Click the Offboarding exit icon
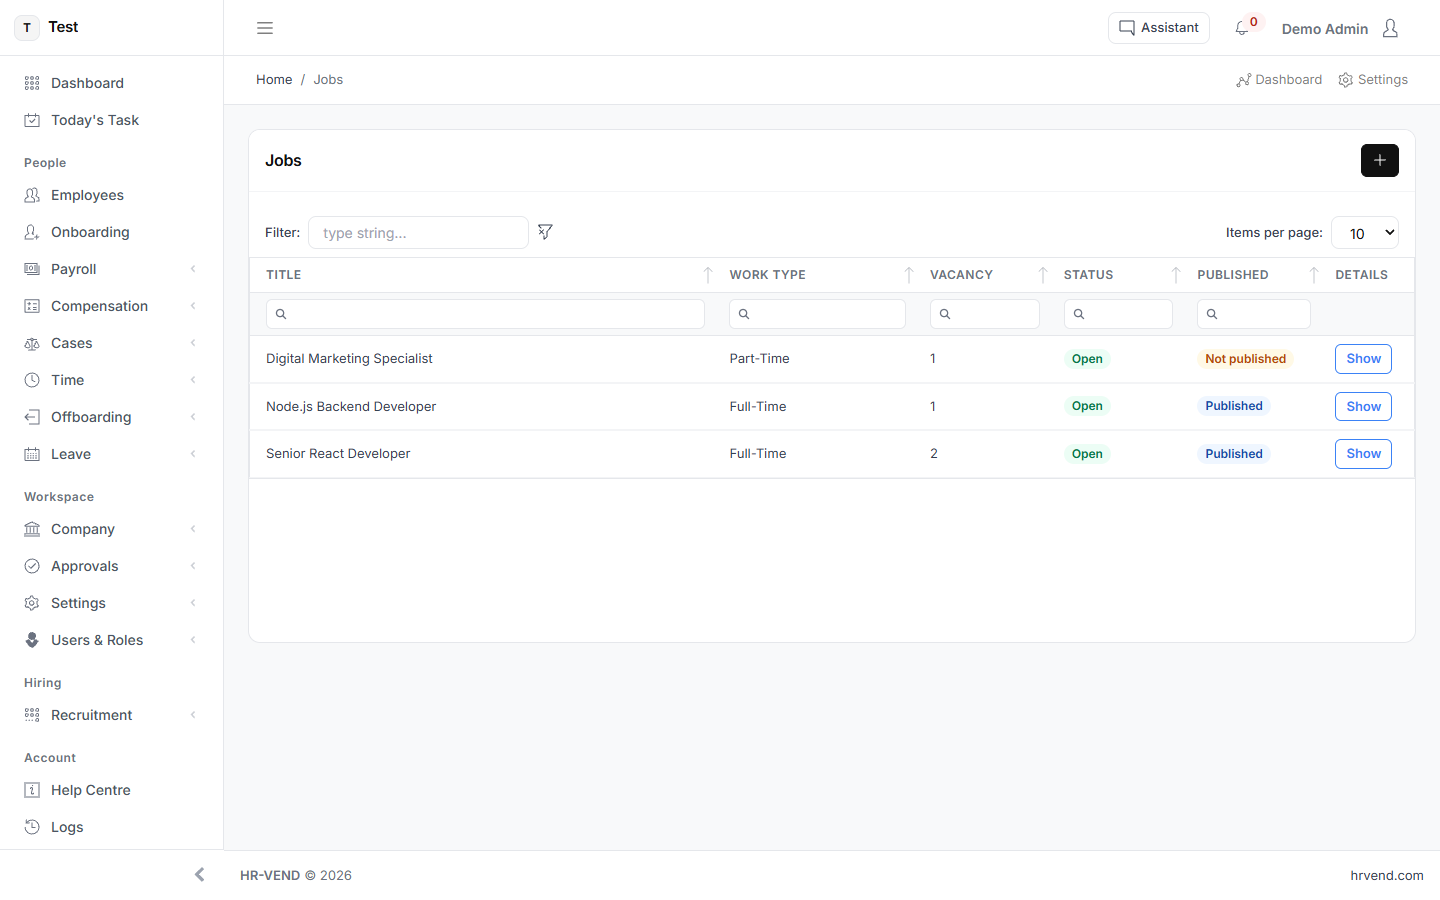 32,417
